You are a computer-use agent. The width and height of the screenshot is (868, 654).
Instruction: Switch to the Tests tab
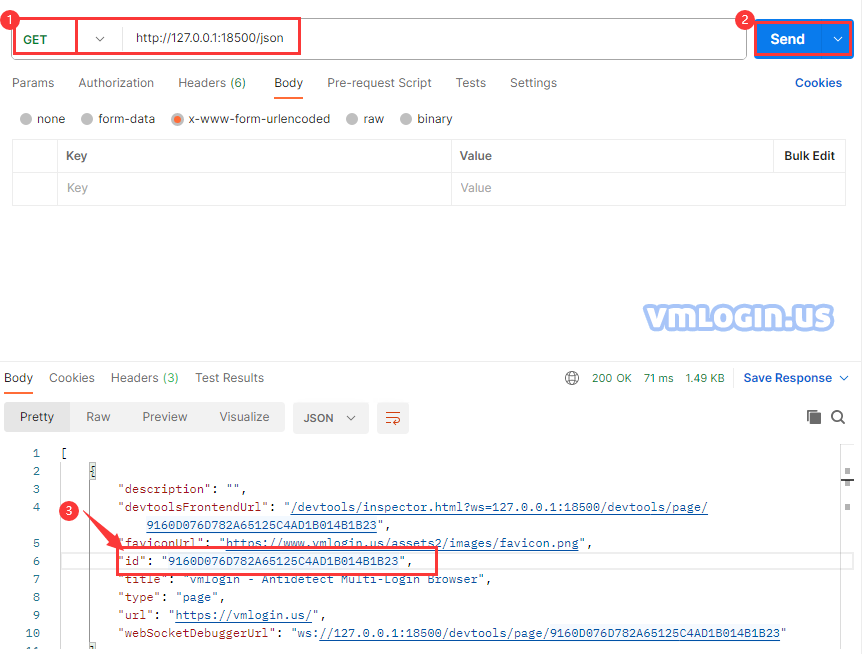coord(471,83)
